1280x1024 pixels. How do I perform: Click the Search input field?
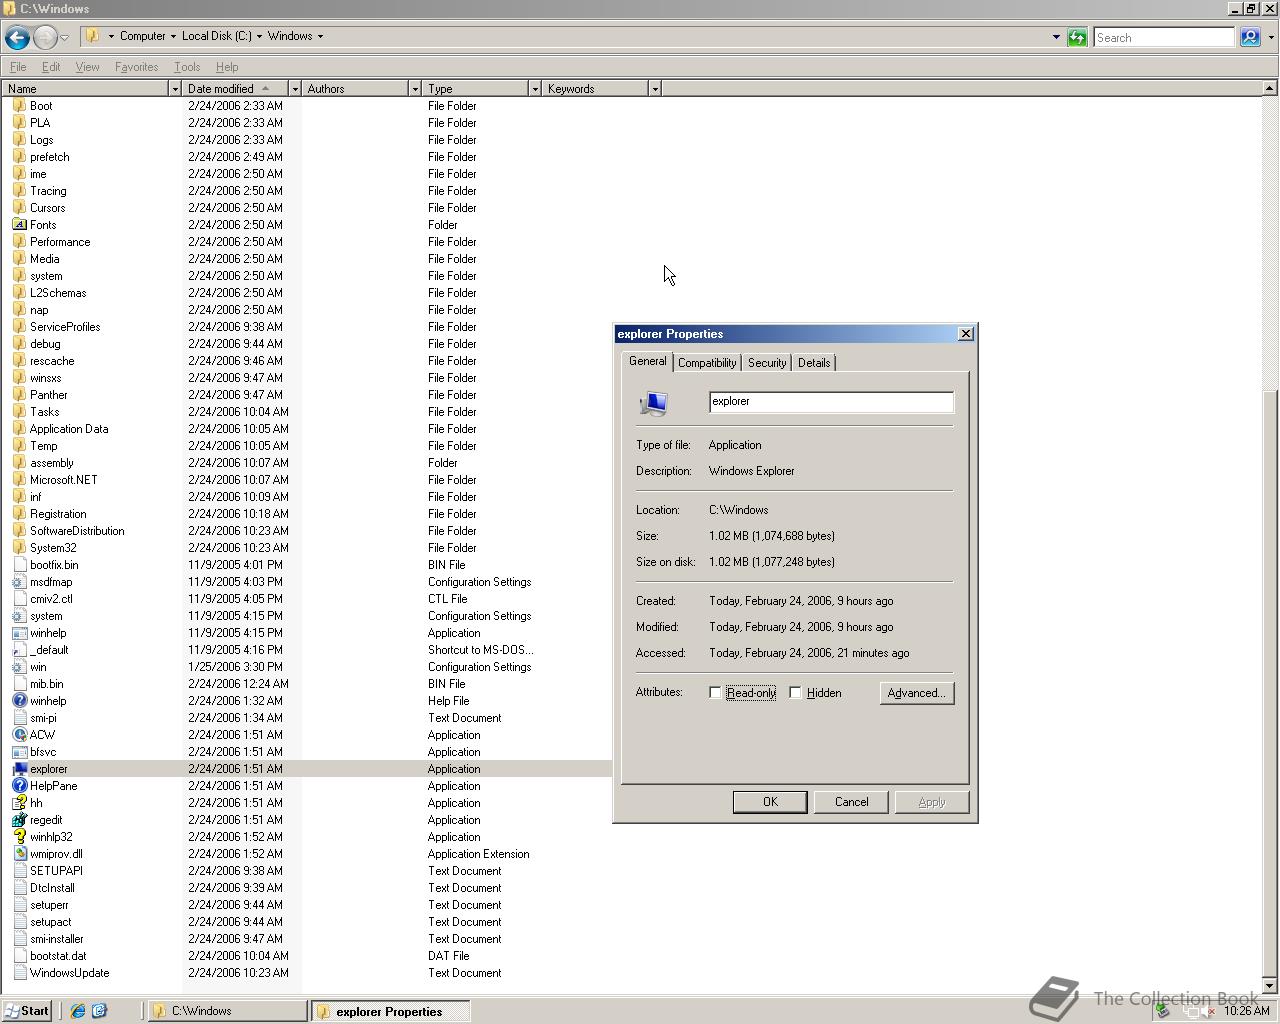pyautogui.click(x=1164, y=37)
